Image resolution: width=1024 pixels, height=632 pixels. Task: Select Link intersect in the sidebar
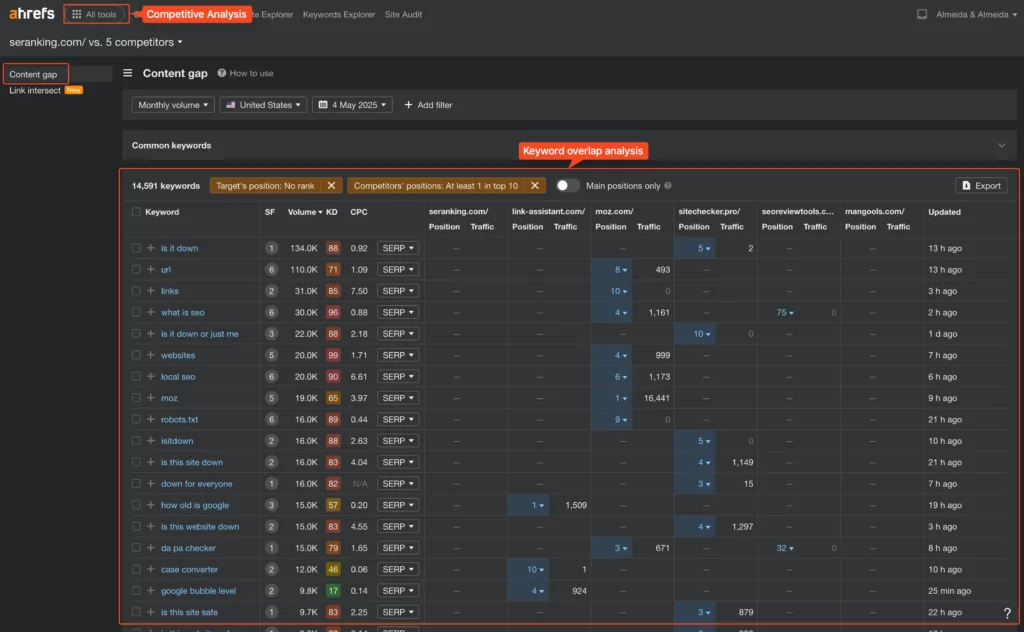tap(35, 91)
